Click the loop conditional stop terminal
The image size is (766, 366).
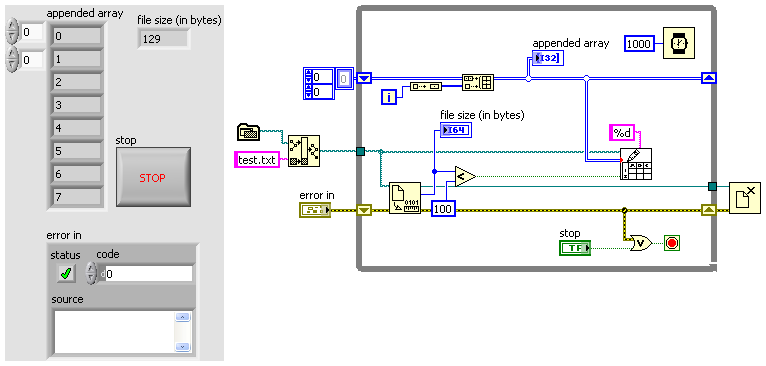click(672, 243)
